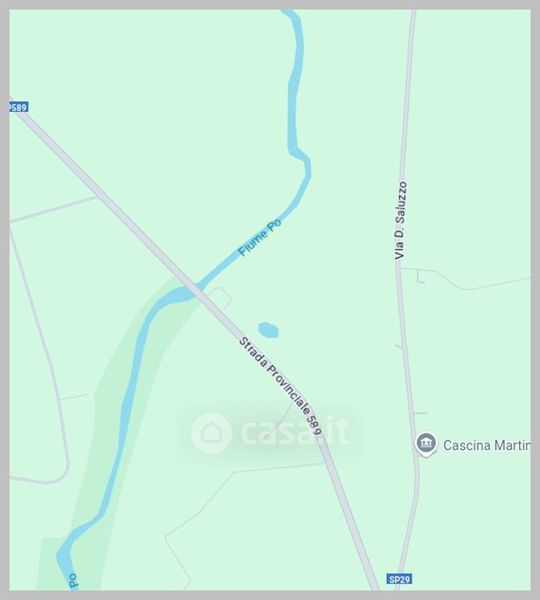Screen dimensions: 540x600
Task: Click the Cascina Martin place label
Action: [486, 445]
